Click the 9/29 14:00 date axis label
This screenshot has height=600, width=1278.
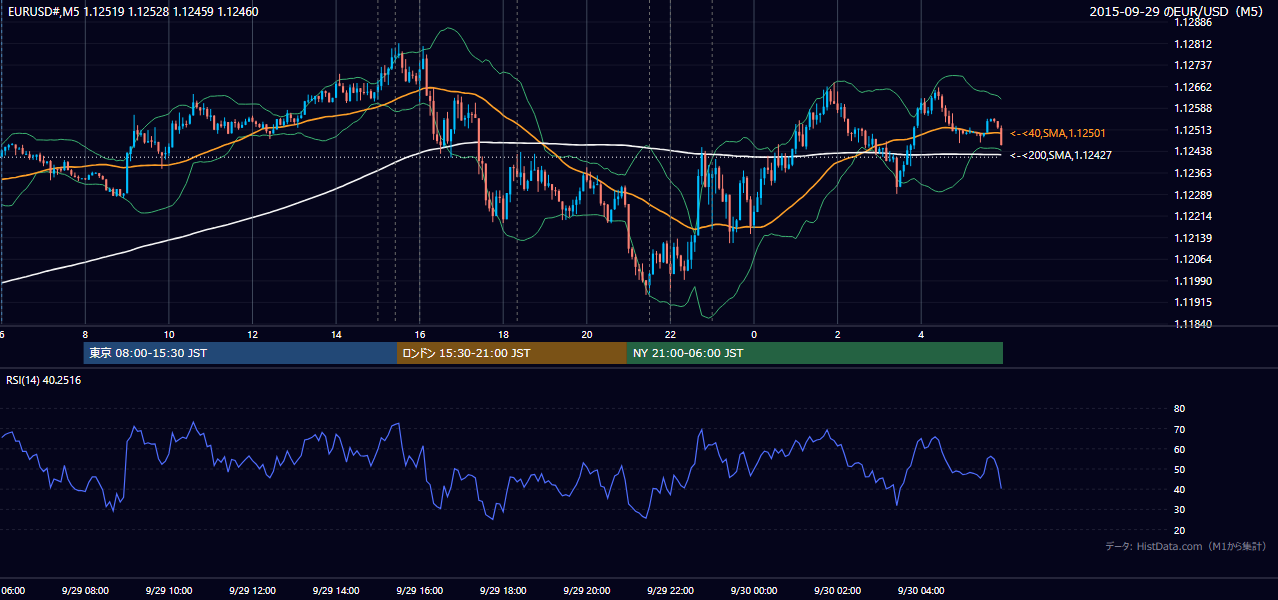tap(336, 591)
